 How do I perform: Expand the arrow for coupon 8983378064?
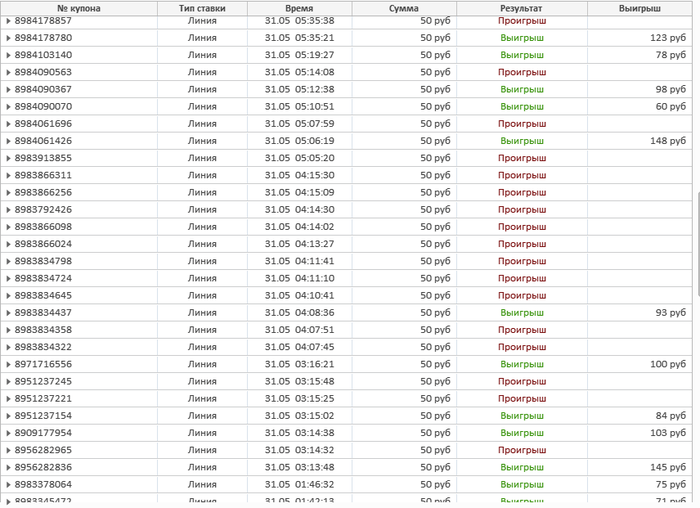click(x=8, y=484)
